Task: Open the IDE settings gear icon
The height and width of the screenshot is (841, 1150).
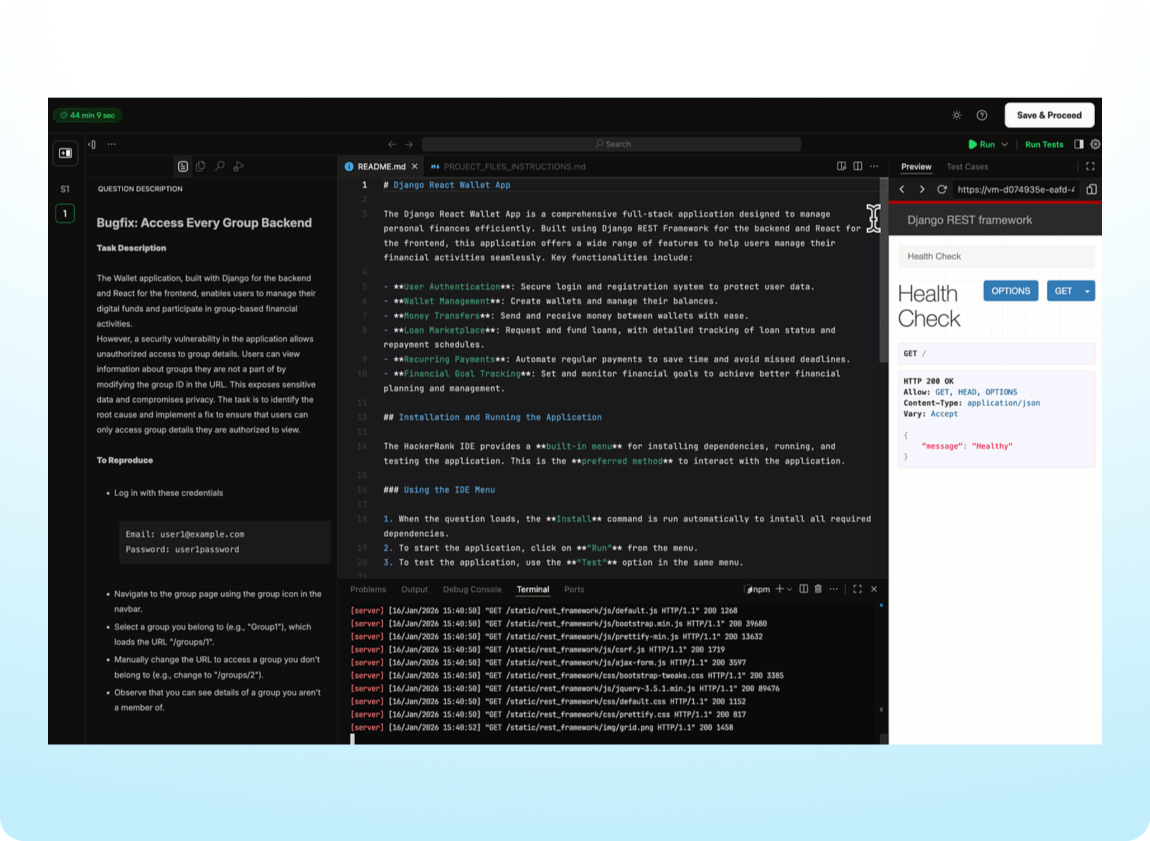Action: pyautogui.click(x=1095, y=144)
